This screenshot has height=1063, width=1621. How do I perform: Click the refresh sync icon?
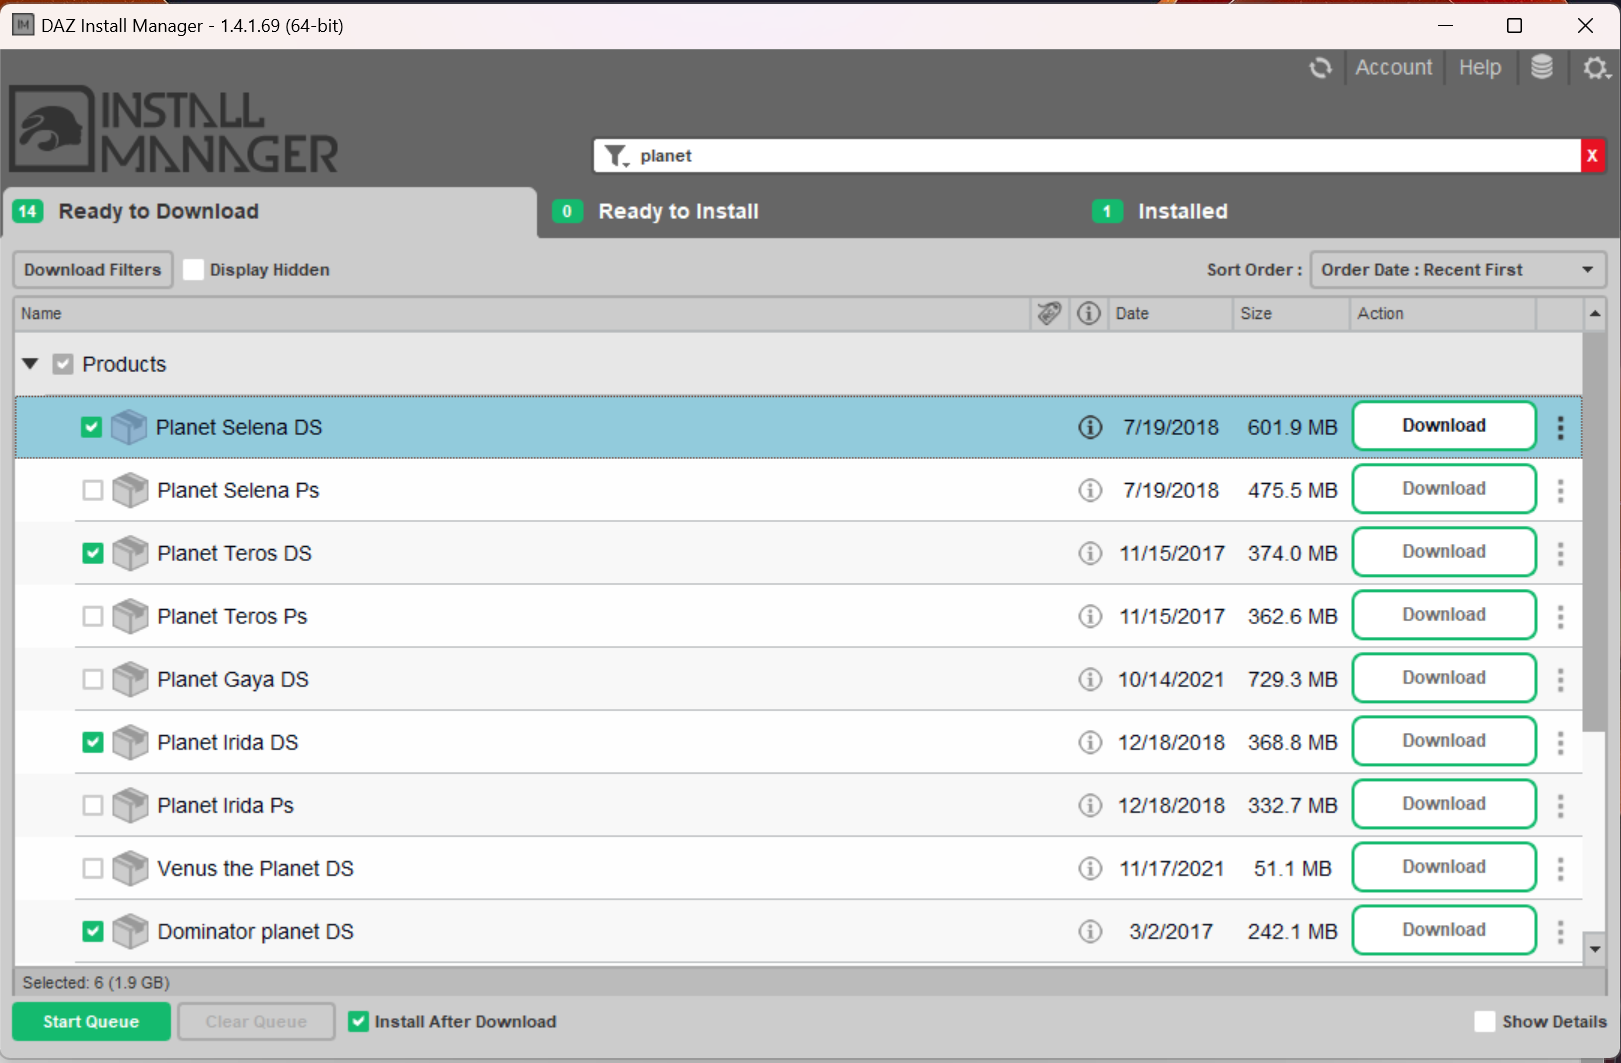pos(1320,68)
